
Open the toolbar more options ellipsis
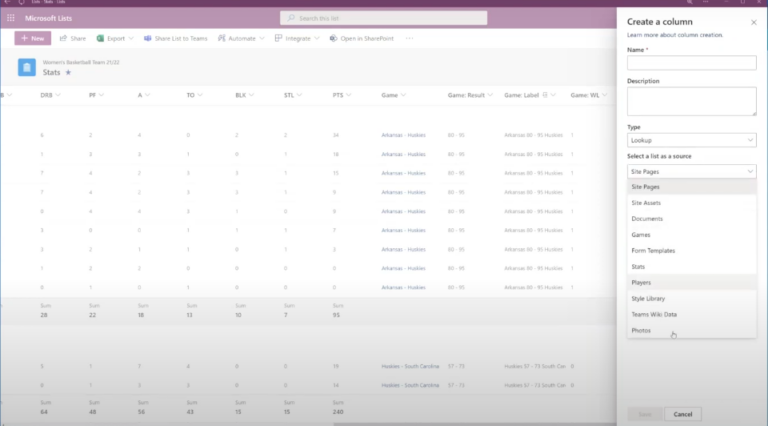[x=409, y=38]
